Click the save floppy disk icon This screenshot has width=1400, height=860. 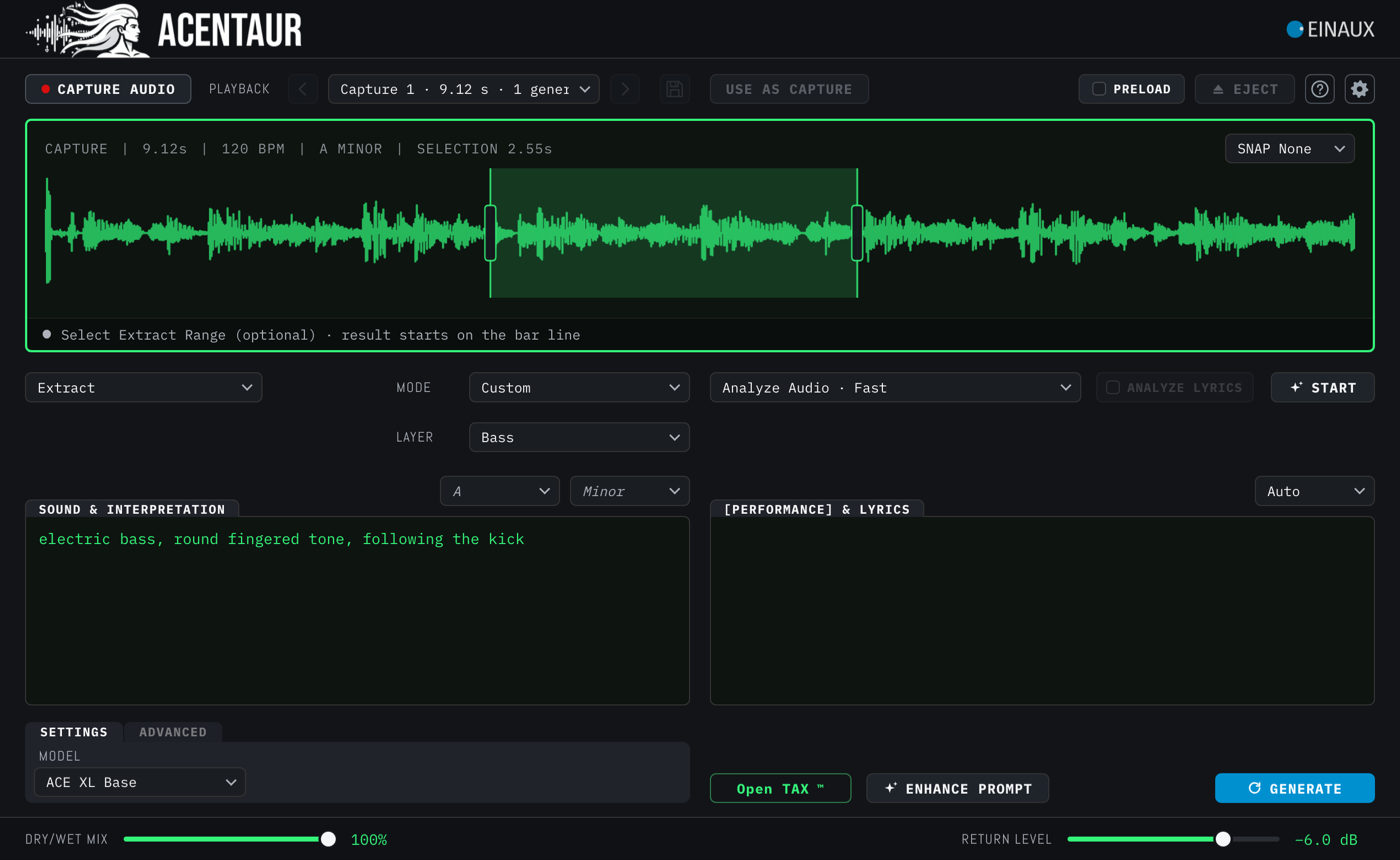(x=675, y=89)
